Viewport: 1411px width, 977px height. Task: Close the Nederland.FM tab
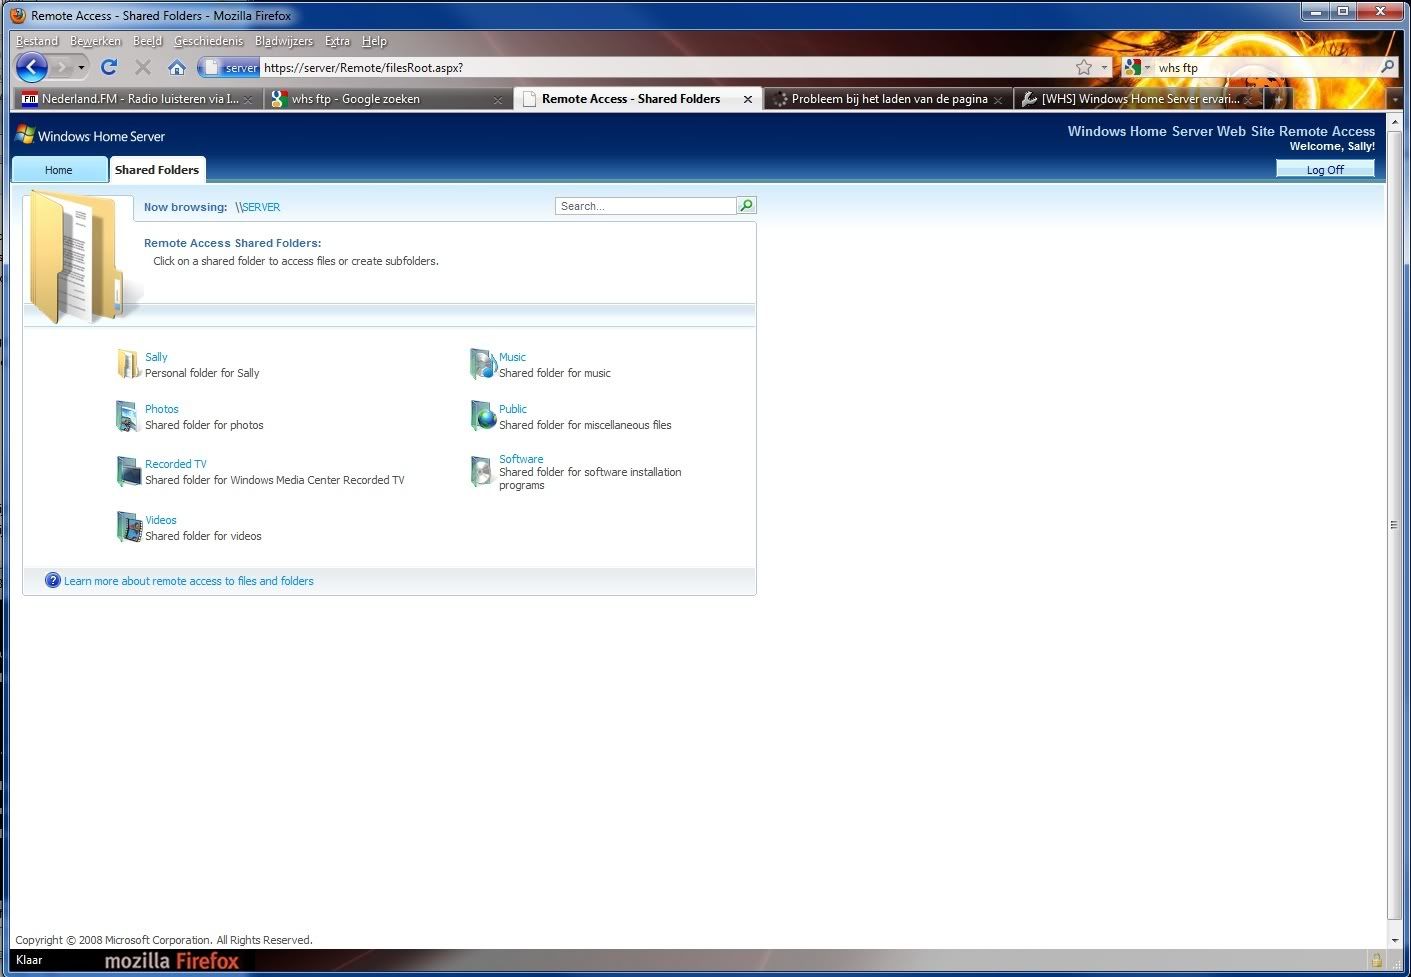point(248,100)
